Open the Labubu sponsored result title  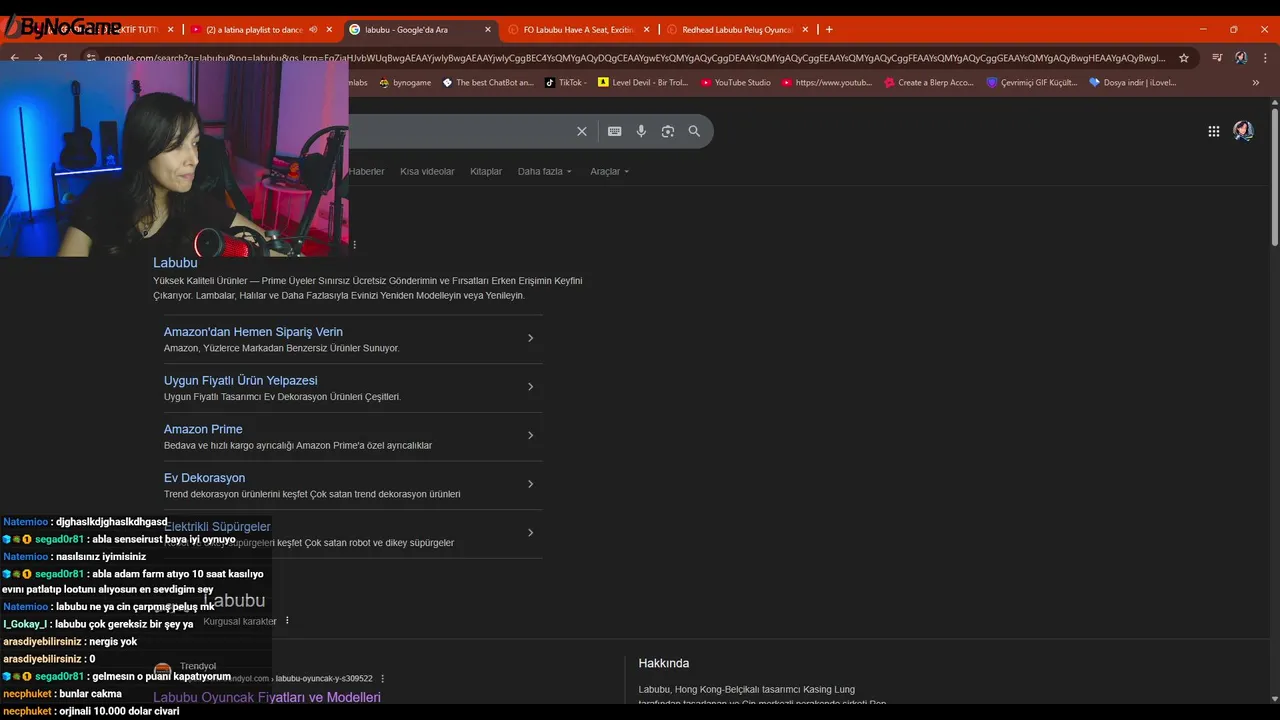(x=175, y=263)
